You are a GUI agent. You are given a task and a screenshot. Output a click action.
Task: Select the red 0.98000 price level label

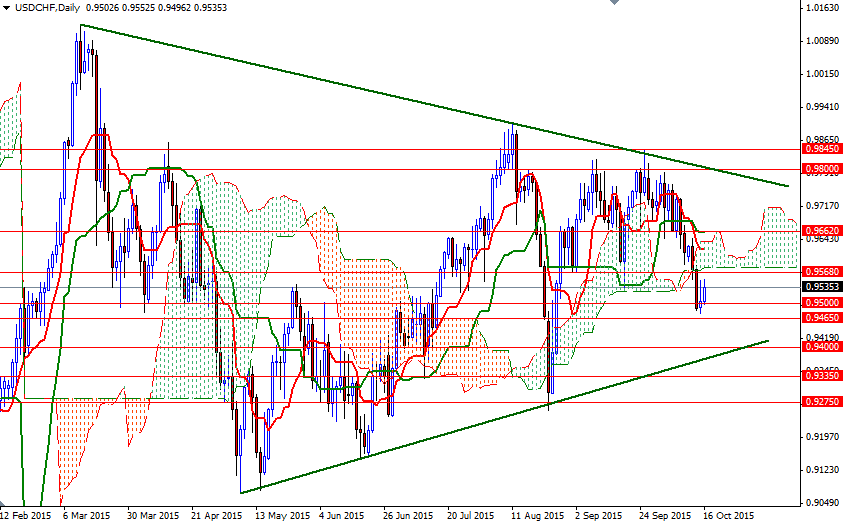coord(821,169)
